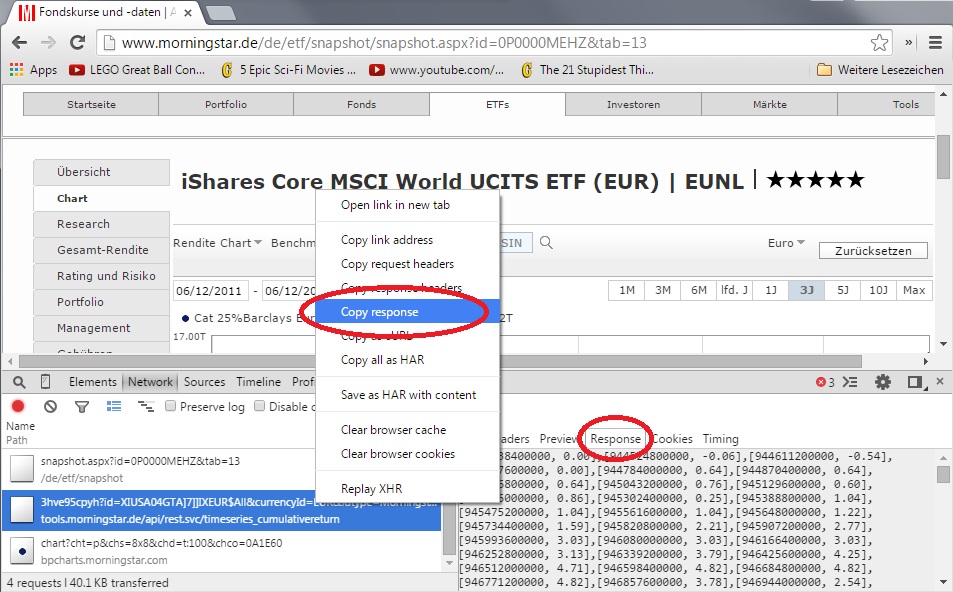Click the red error count indicator
Screen dimensions: 953x592
click(825, 382)
